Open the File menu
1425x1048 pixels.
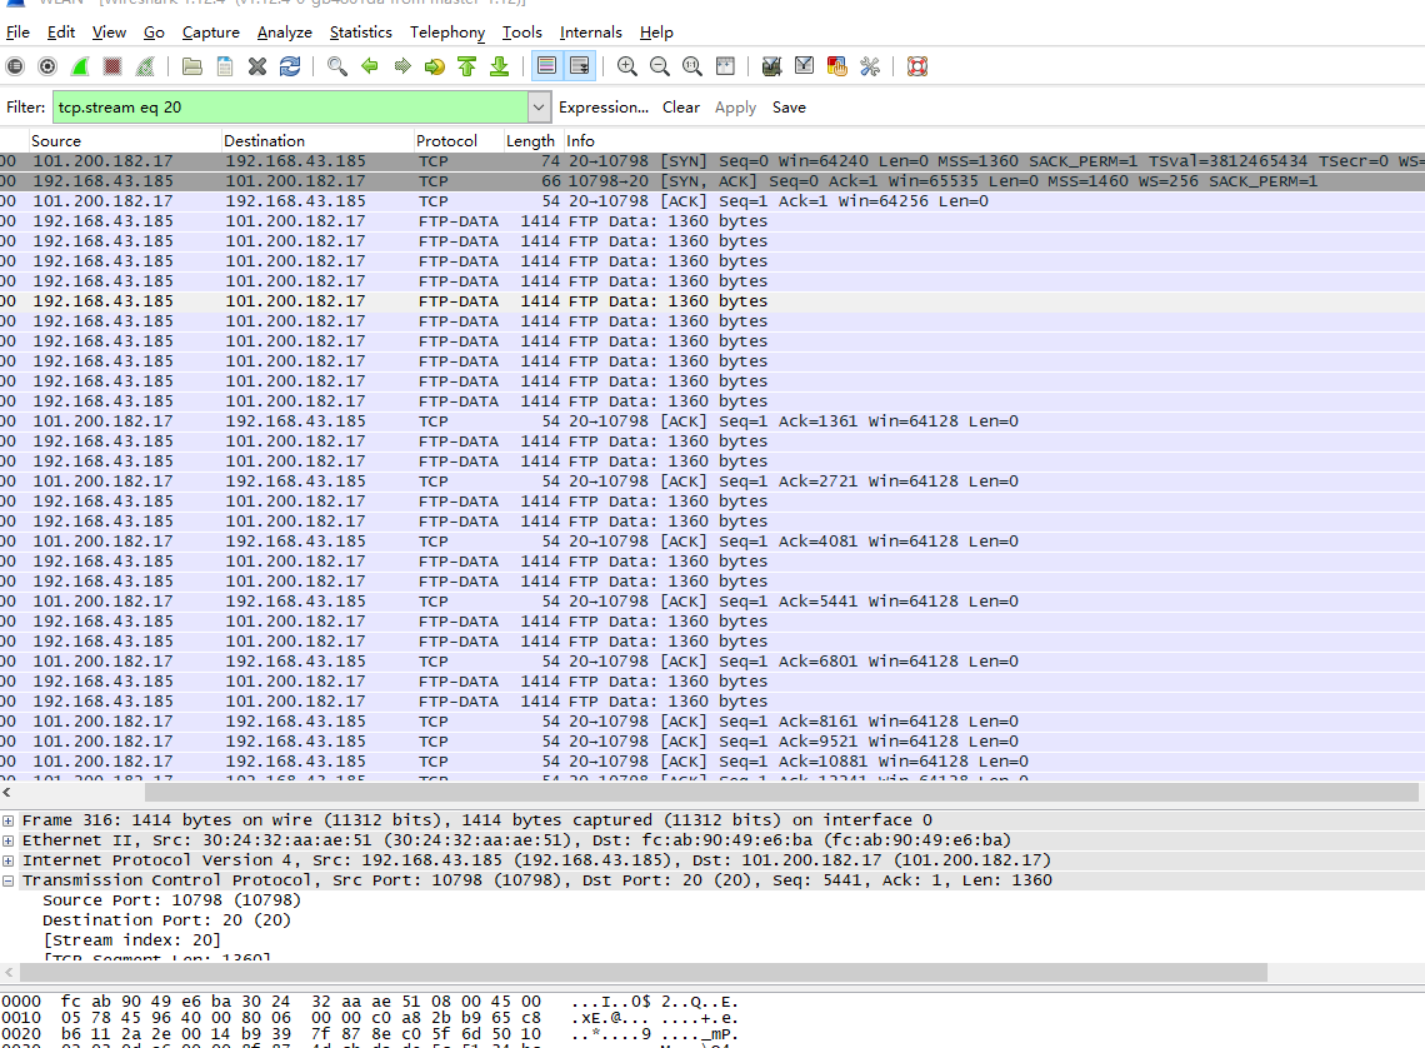(18, 32)
